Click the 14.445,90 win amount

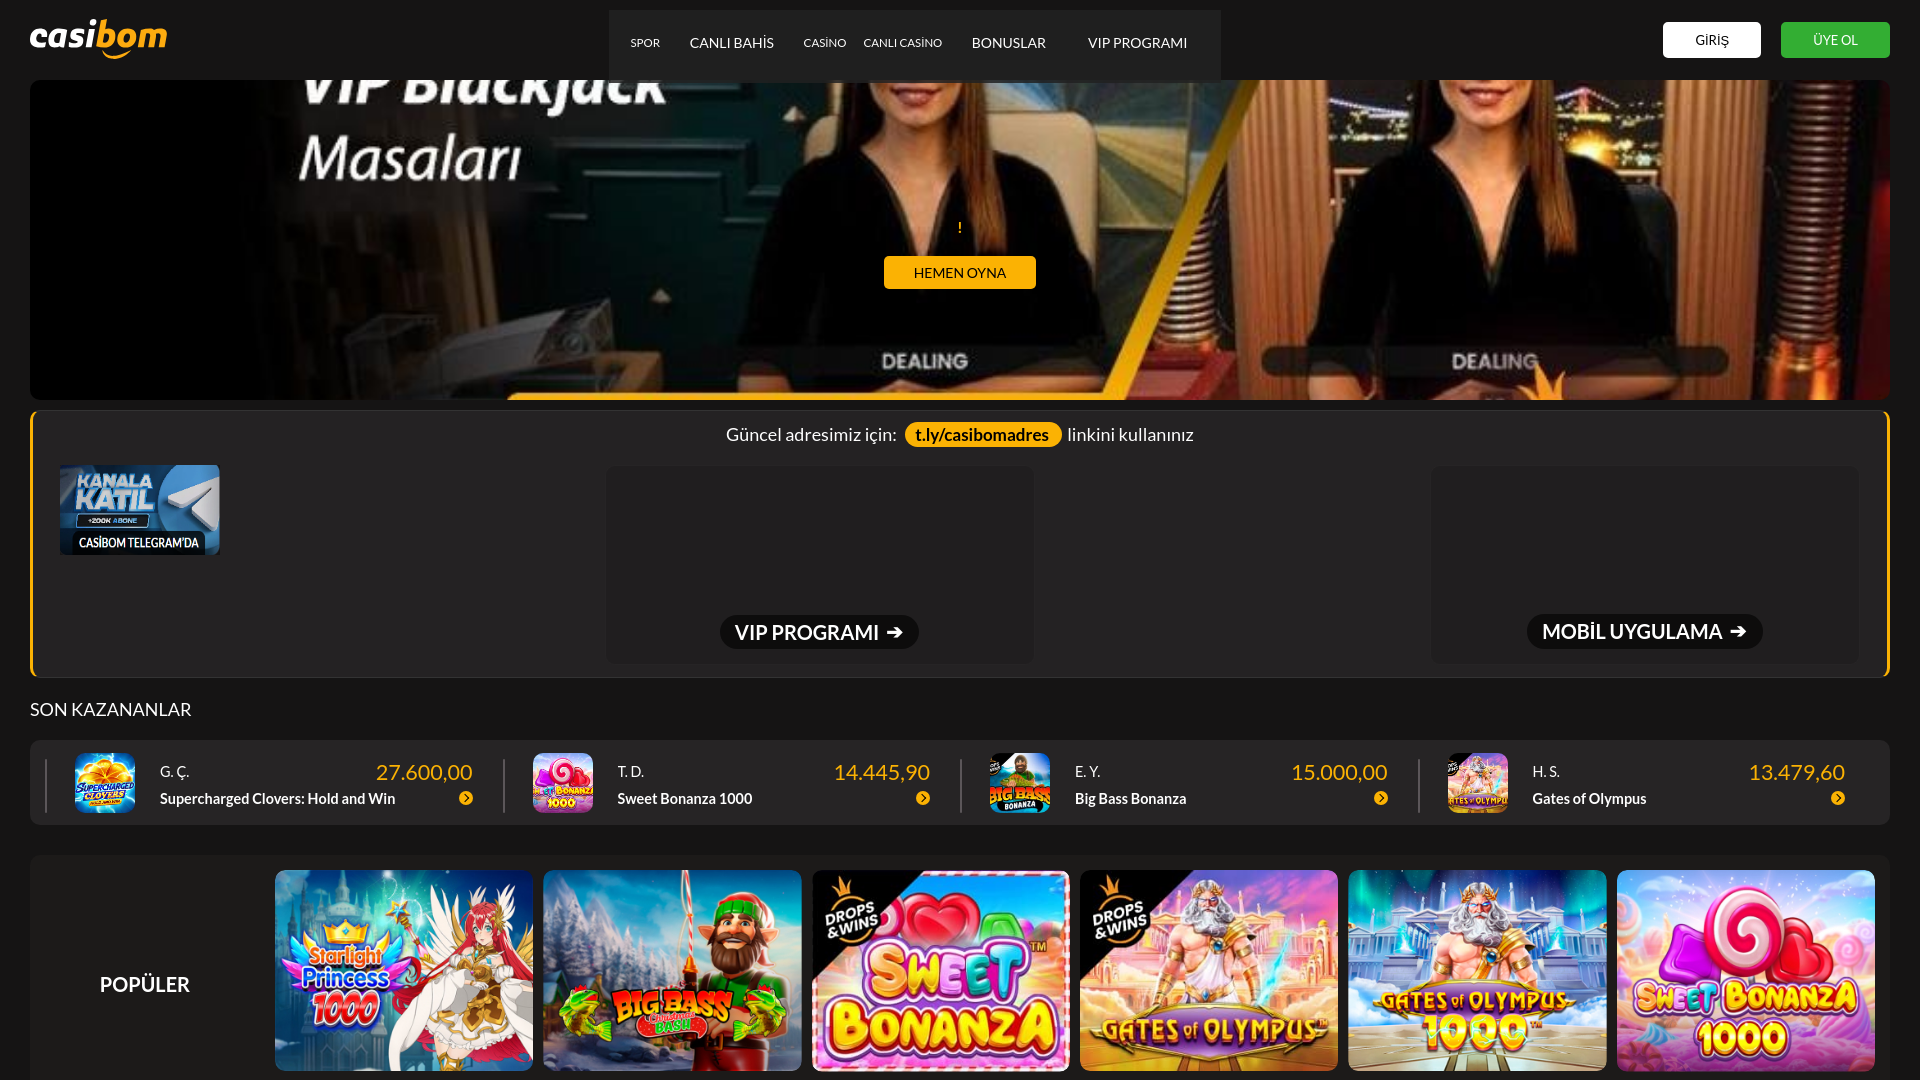[x=881, y=772]
